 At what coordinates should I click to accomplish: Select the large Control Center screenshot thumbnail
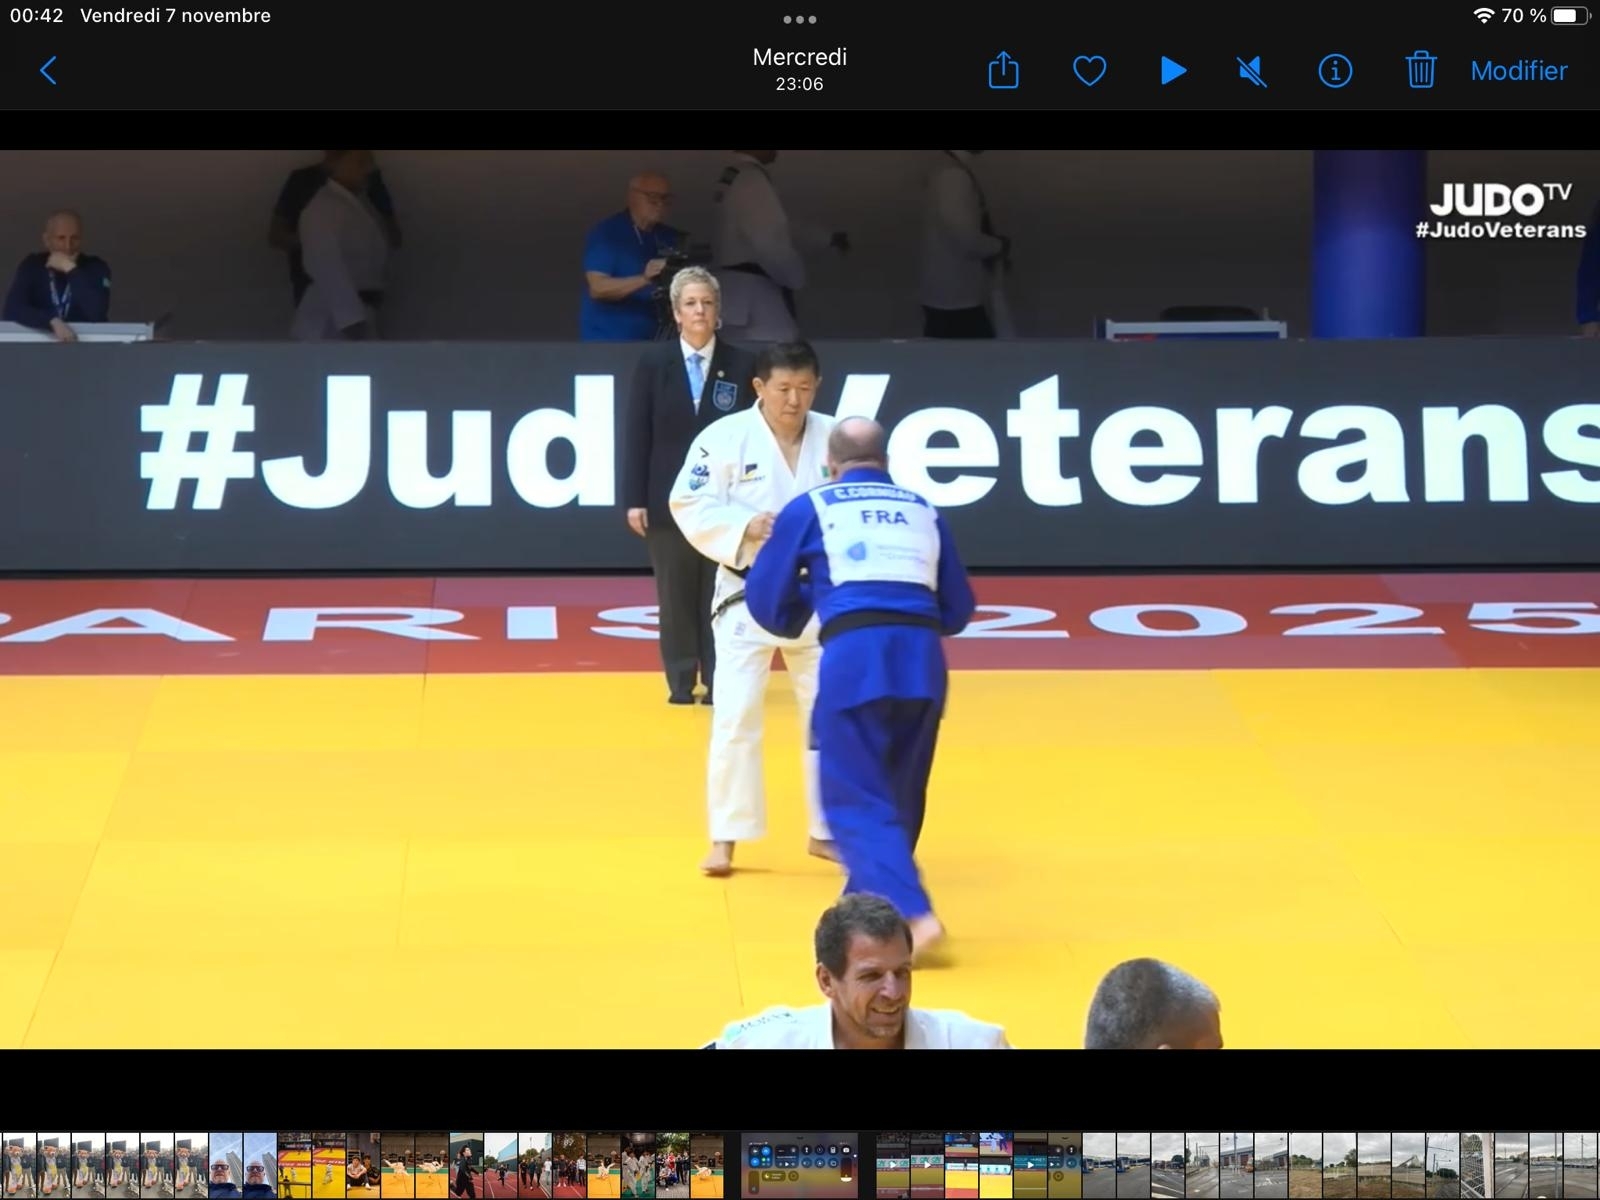[x=800, y=1165]
